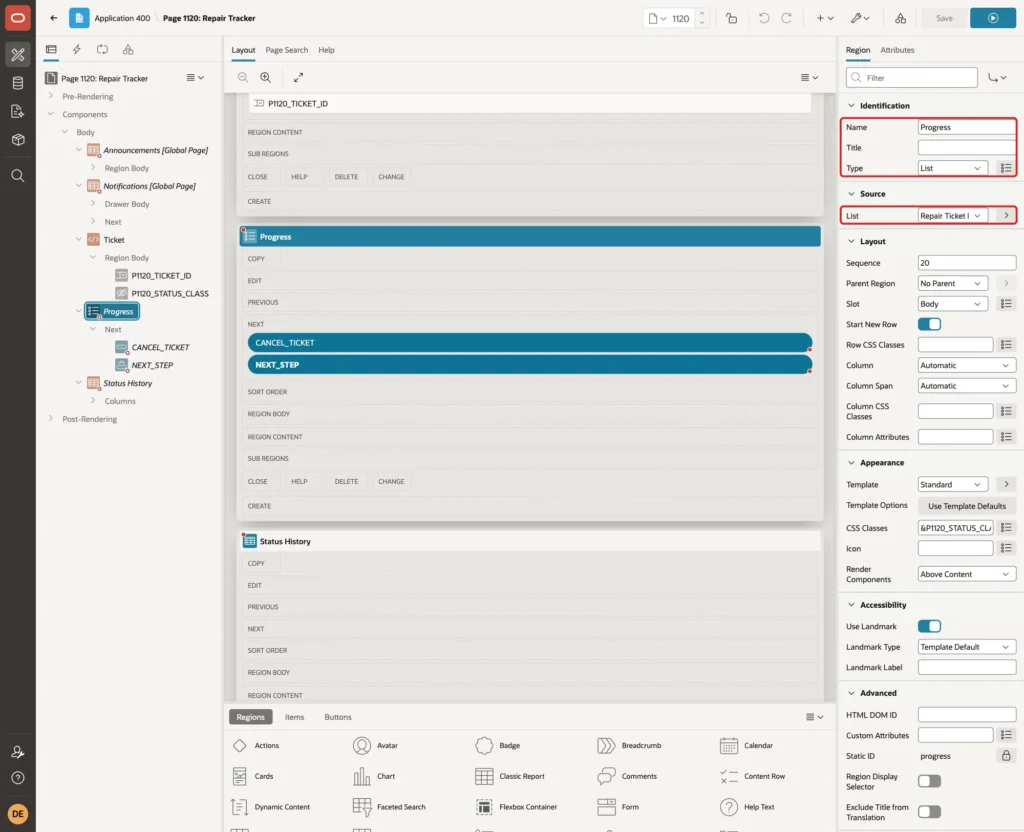The width and height of the screenshot is (1024, 832).
Task: Expand the Pre-Rendering tree node
Action: coord(50,96)
